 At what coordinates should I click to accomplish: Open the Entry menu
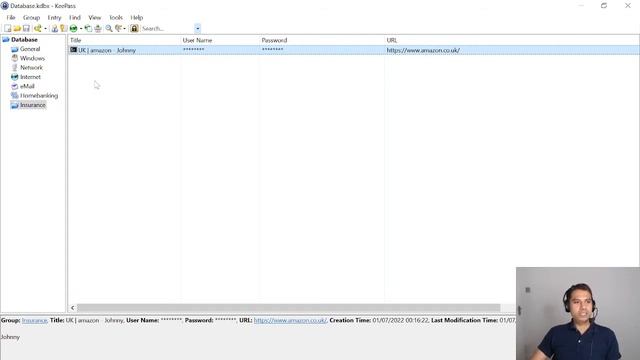[x=54, y=18]
